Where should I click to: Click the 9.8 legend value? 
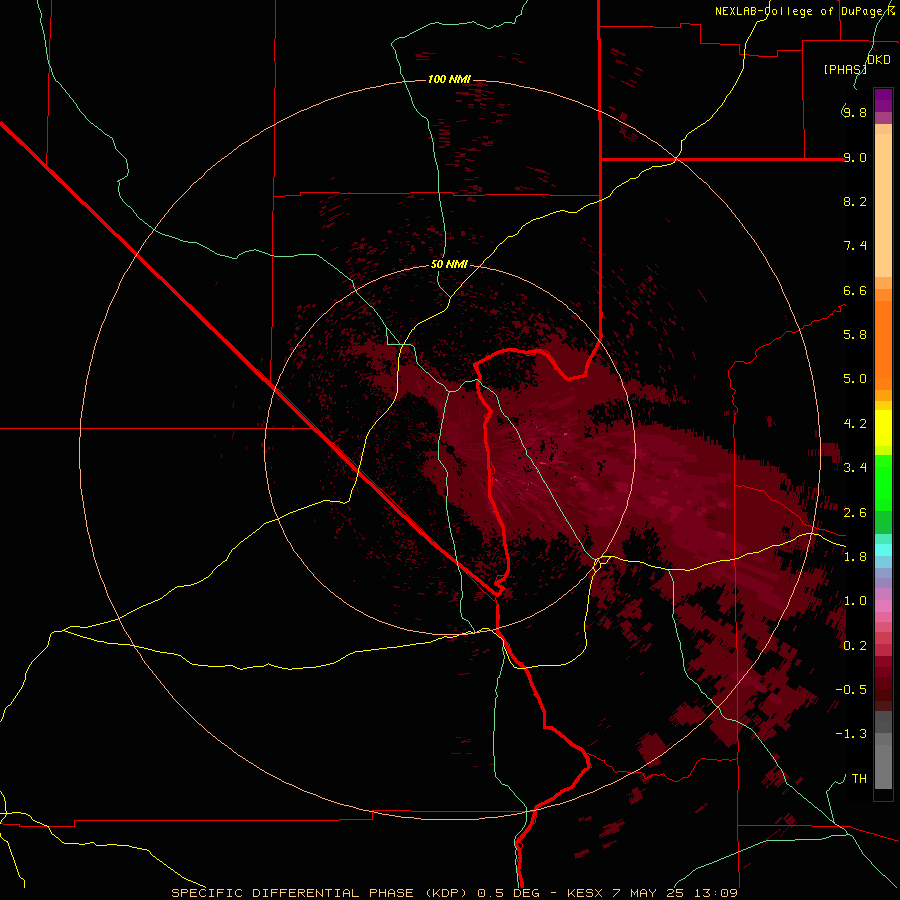855,112
